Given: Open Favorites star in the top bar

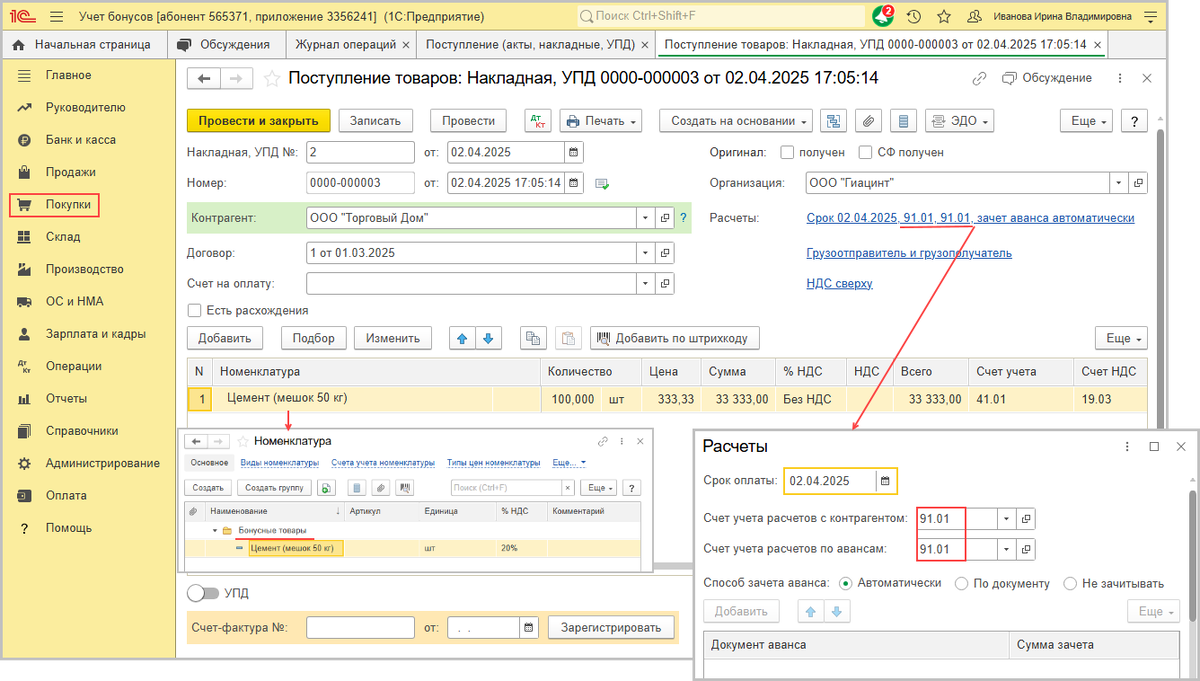Looking at the screenshot, I should [943, 16].
